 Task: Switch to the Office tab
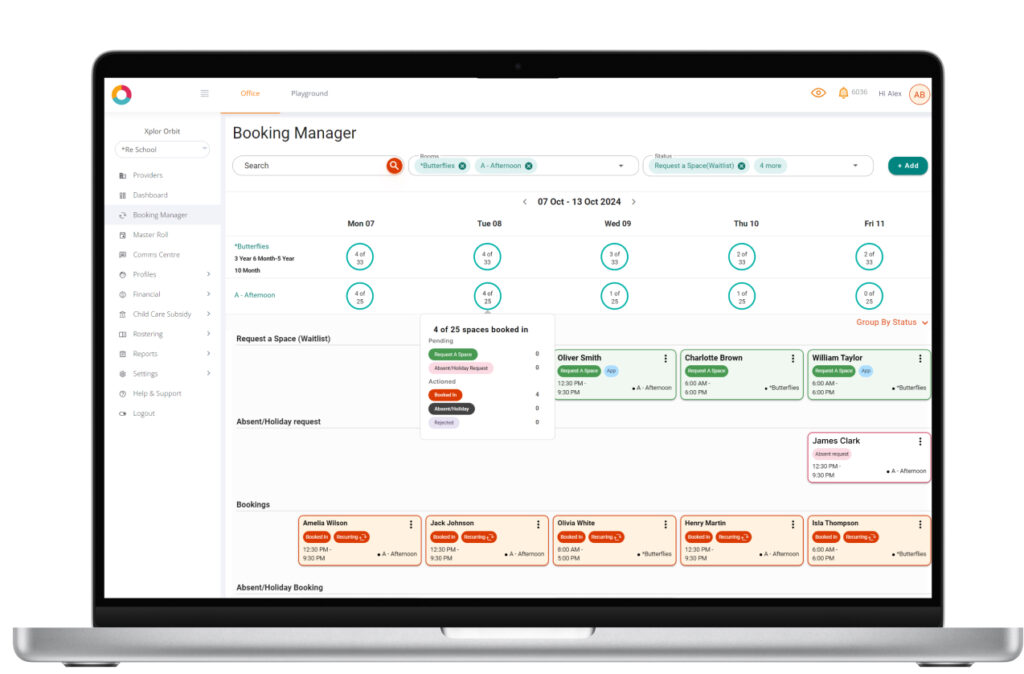(x=250, y=93)
